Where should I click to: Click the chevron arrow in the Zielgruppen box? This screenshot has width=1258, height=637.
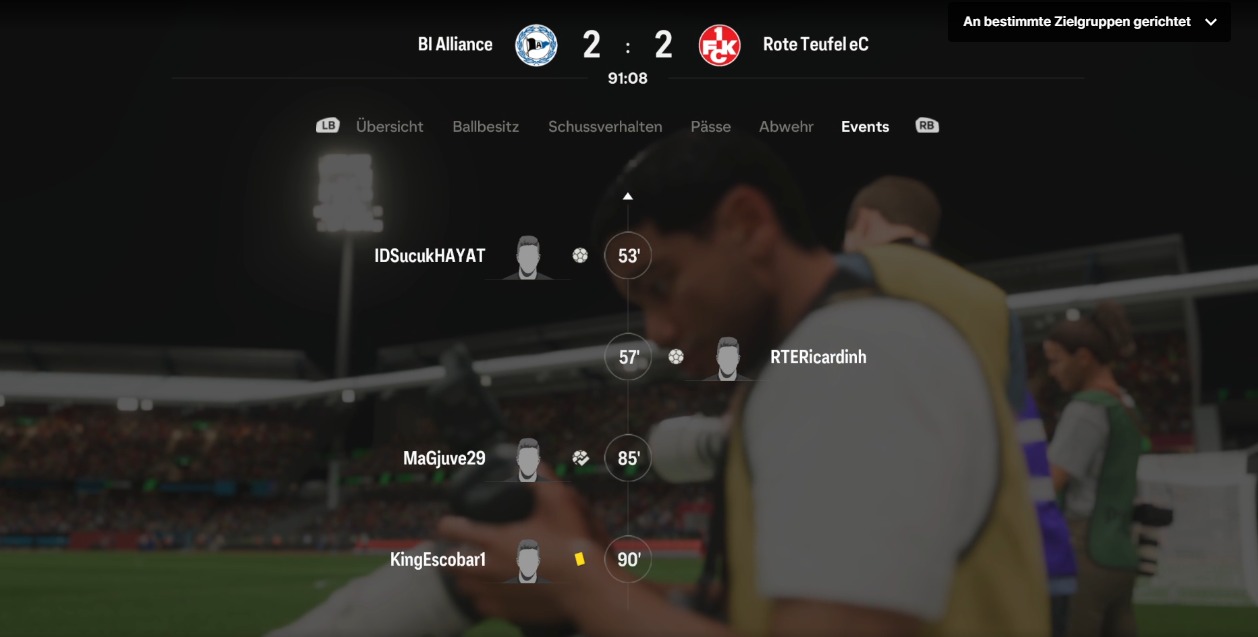click(1210, 22)
